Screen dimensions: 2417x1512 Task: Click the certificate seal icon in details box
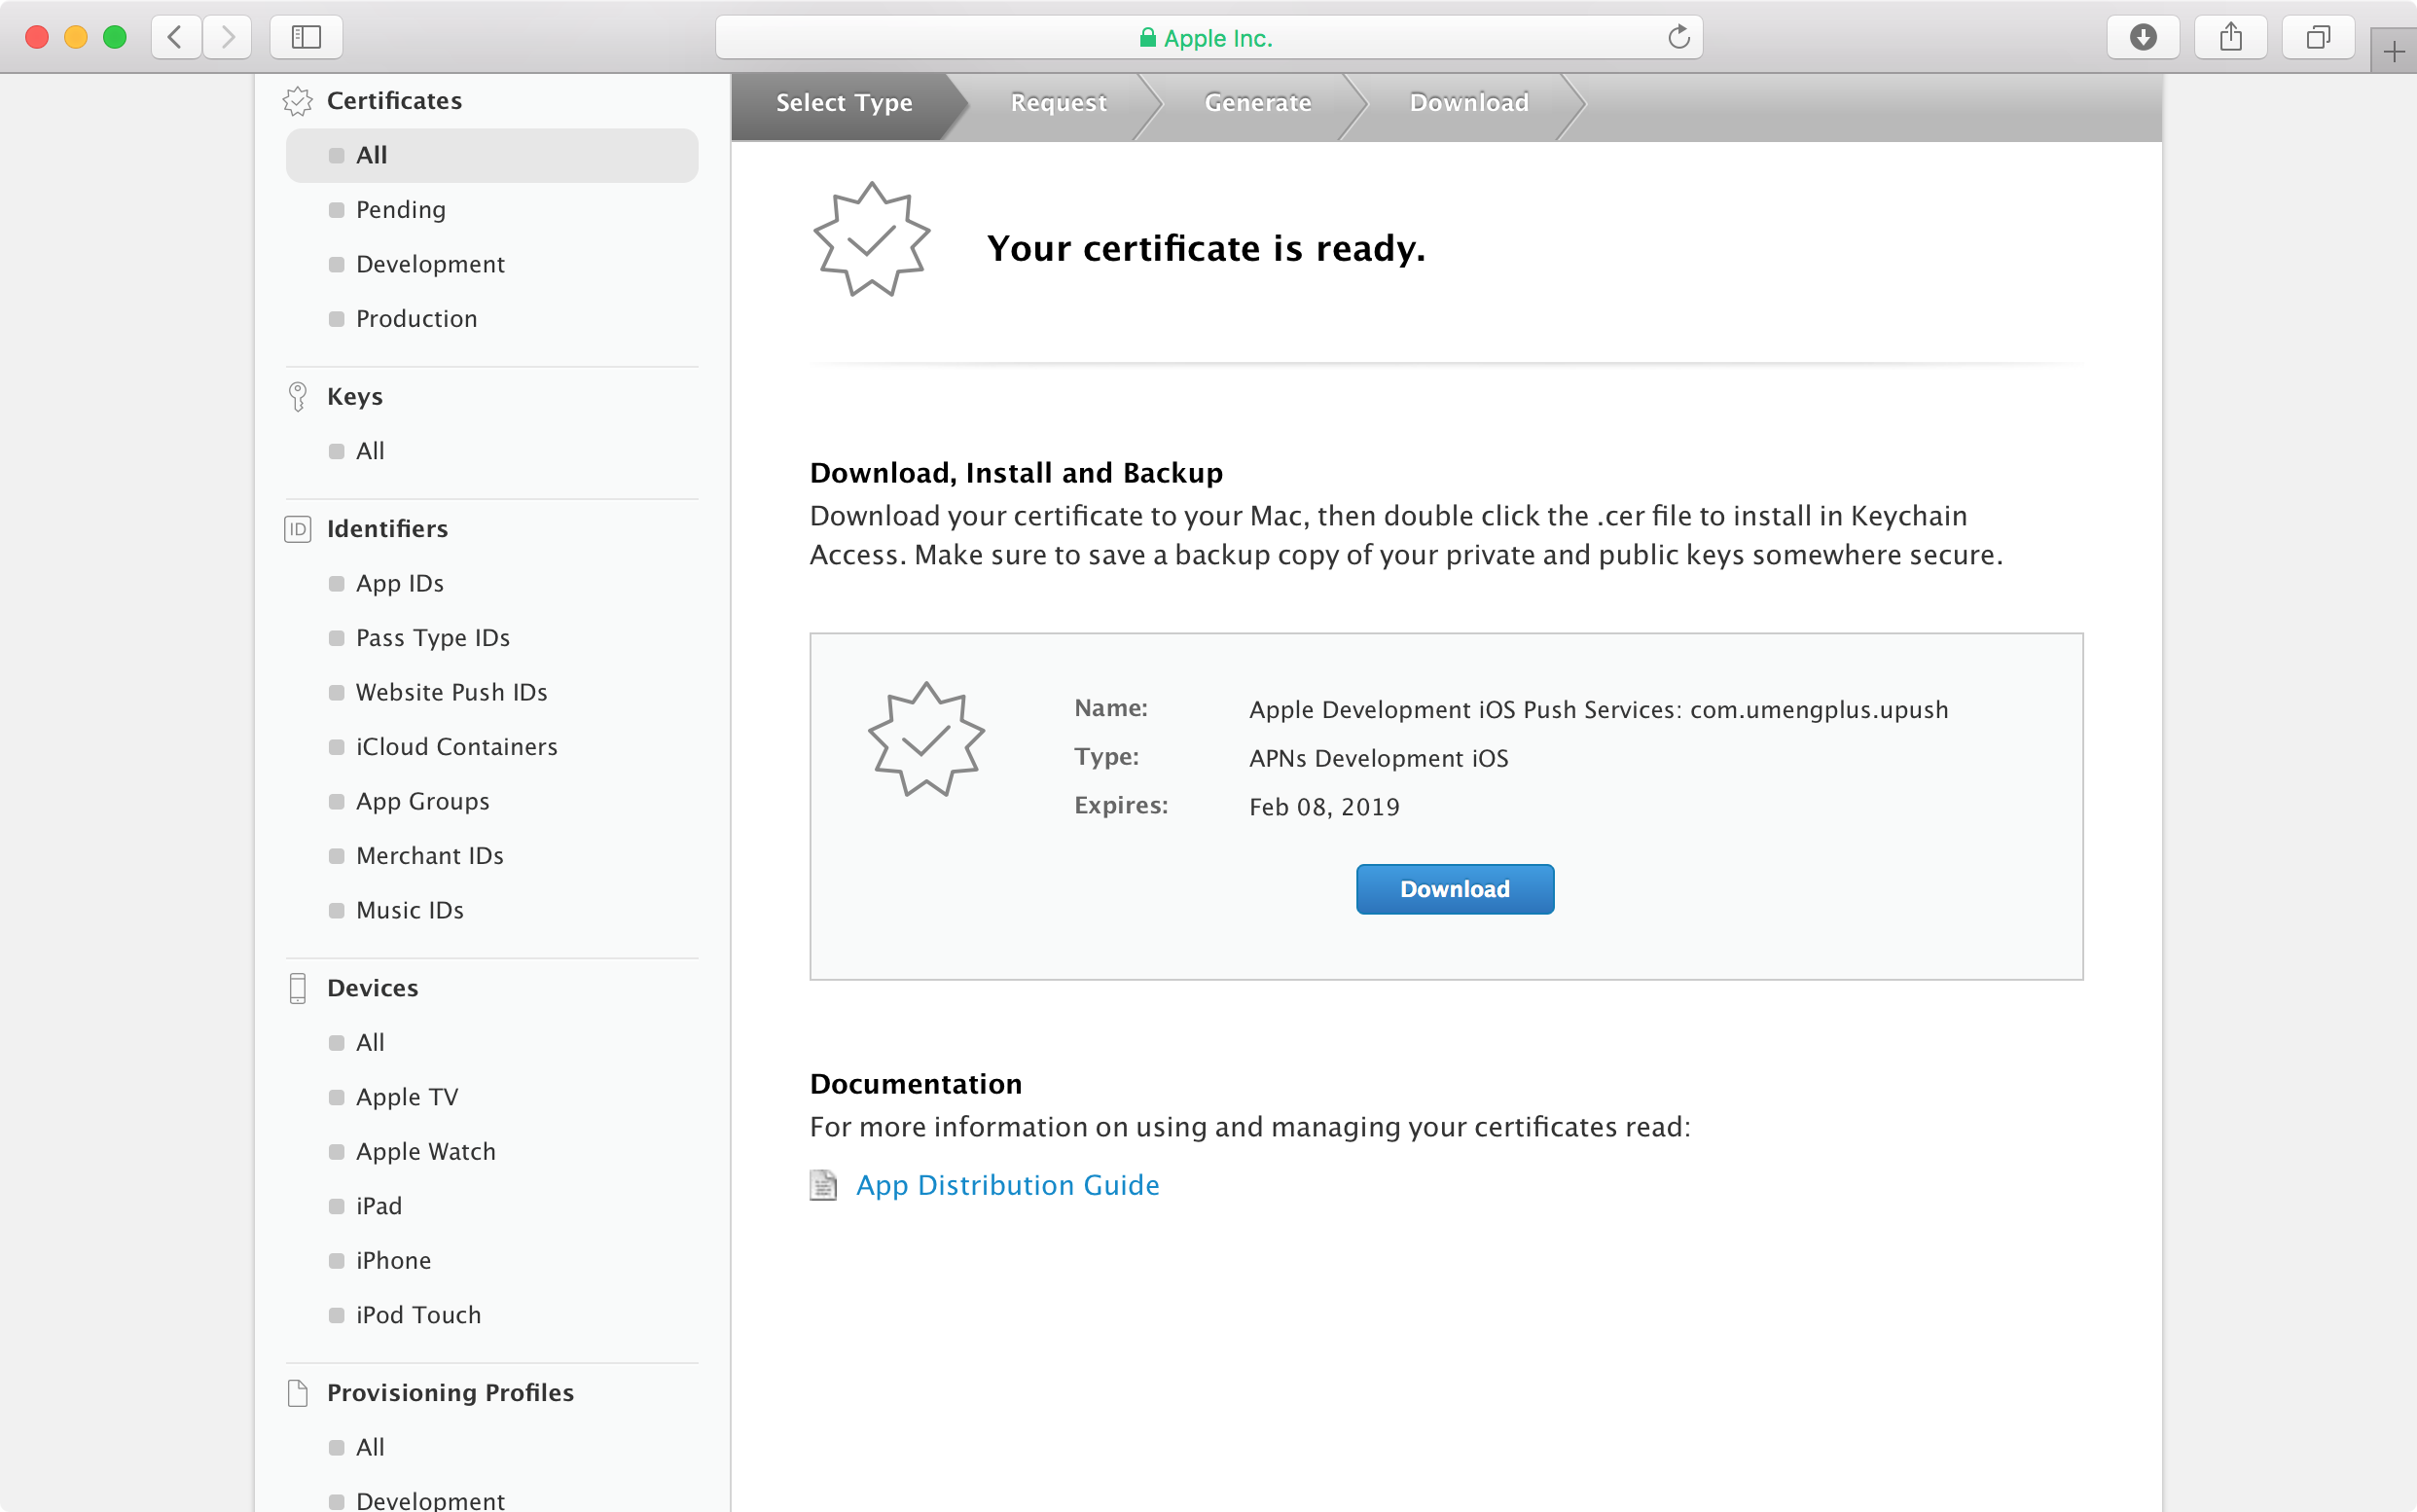[x=926, y=740]
